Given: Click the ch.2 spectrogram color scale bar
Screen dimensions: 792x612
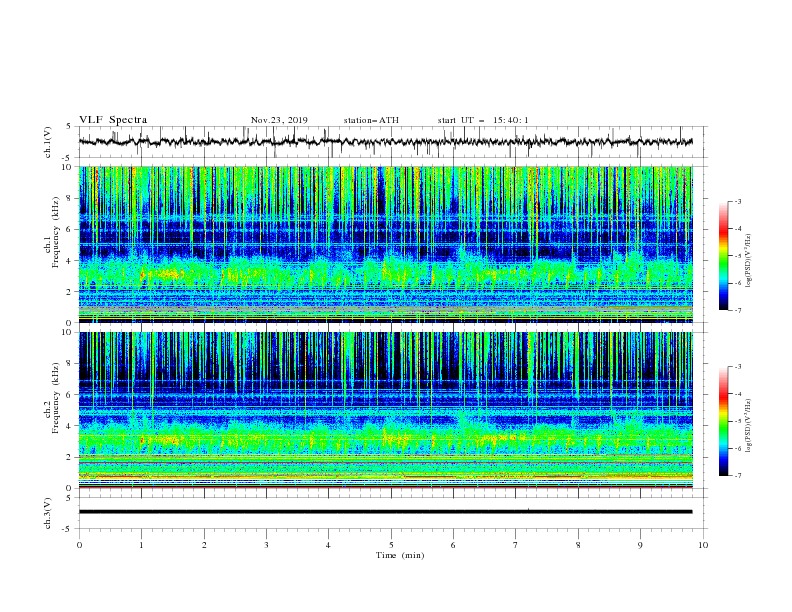Looking at the screenshot, I should pos(723,421).
